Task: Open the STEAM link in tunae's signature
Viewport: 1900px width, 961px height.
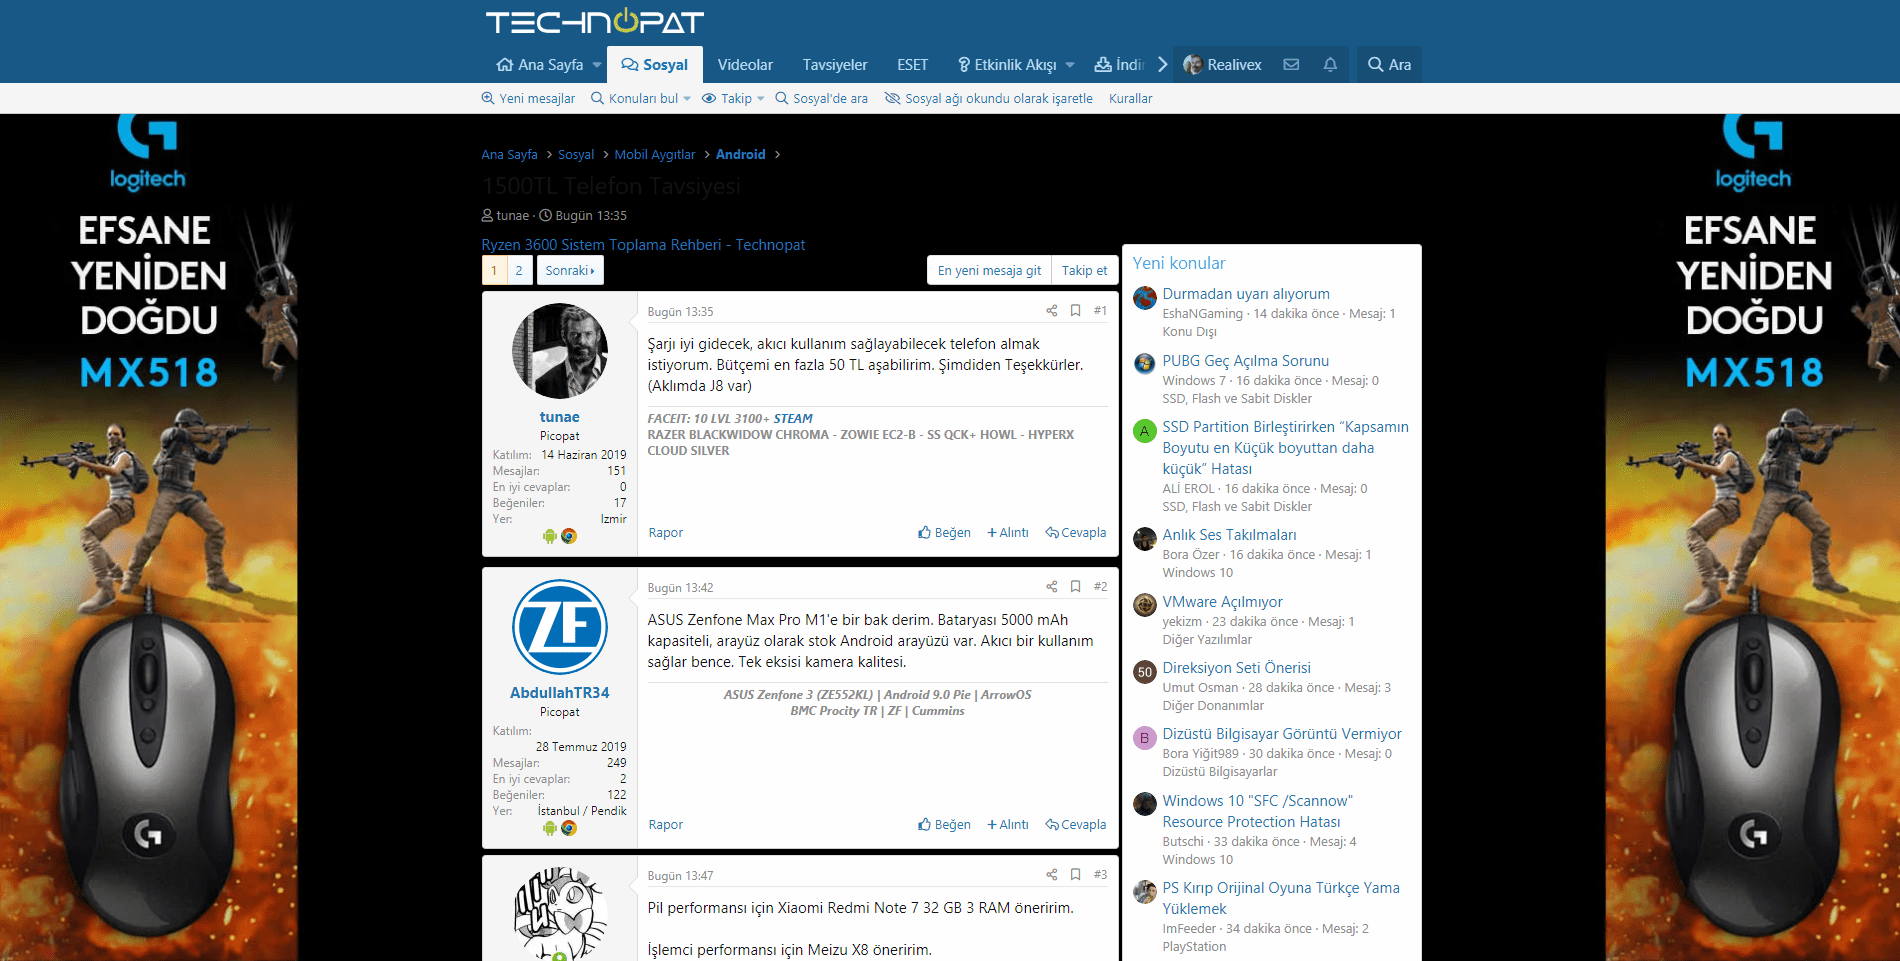Action: tap(793, 419)
